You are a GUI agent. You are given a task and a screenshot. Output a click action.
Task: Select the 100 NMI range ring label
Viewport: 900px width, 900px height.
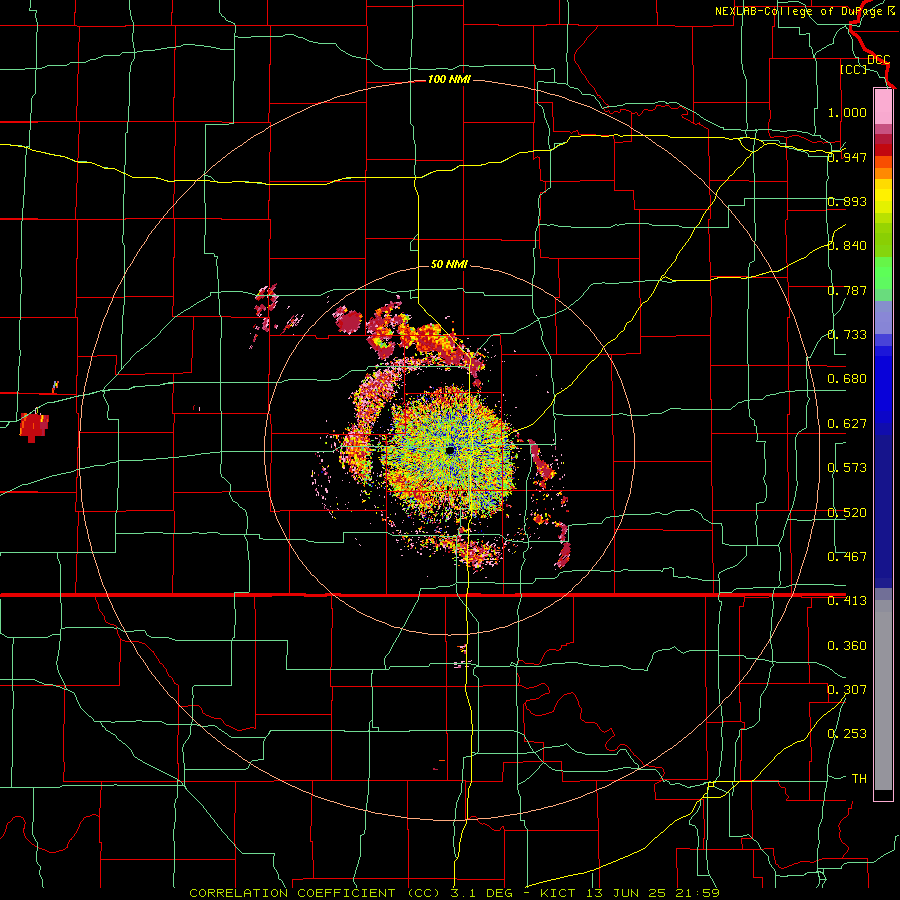click(449, 79)
